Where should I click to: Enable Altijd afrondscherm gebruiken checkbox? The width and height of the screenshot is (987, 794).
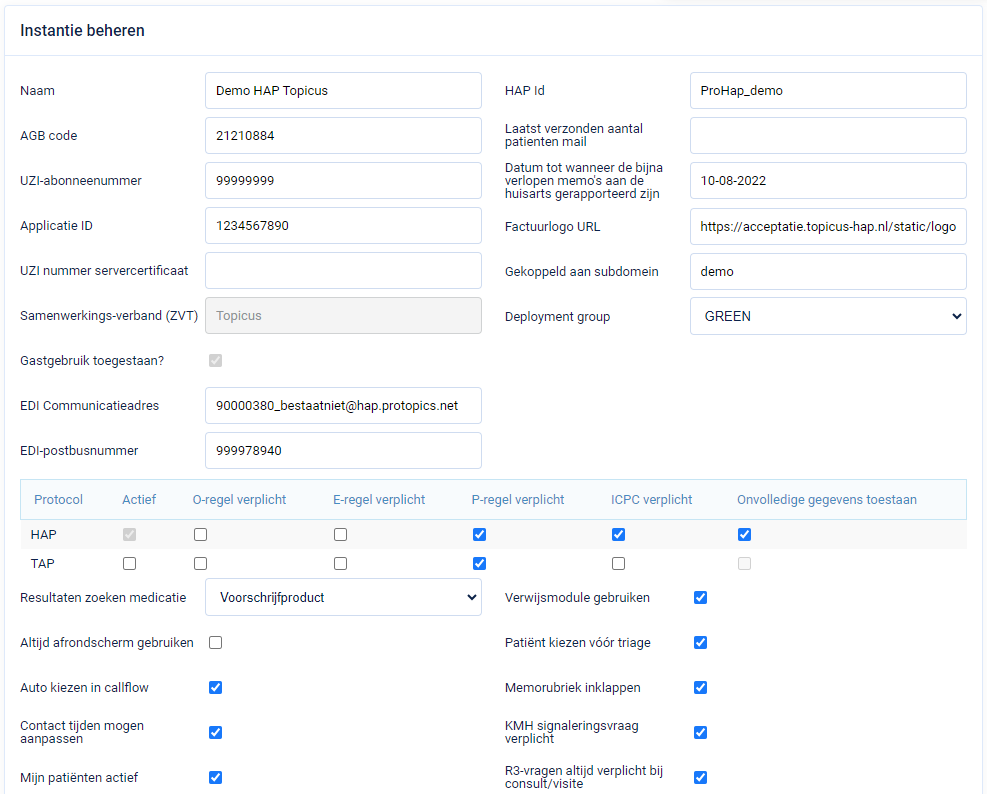pyautogui.click(x=215, y=643)
